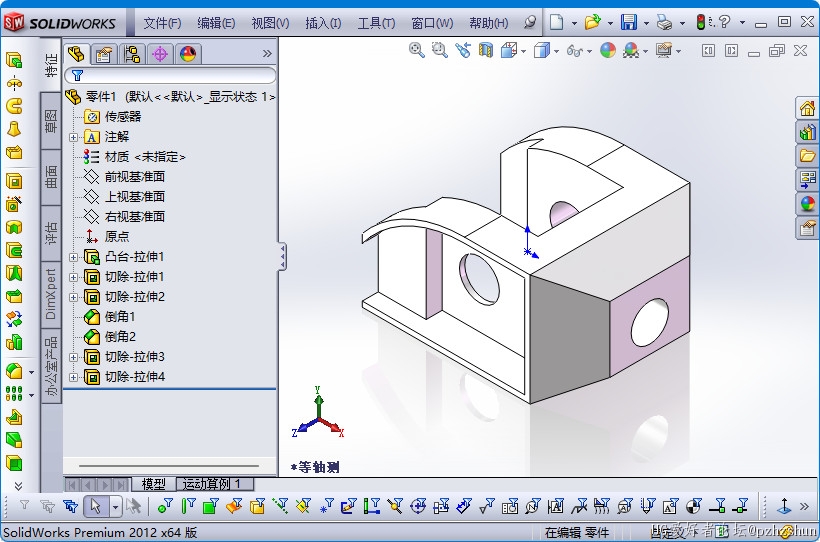Select the Hole Wizard tool
Viewport: 820px width, 542px height.
coord(14,204)
